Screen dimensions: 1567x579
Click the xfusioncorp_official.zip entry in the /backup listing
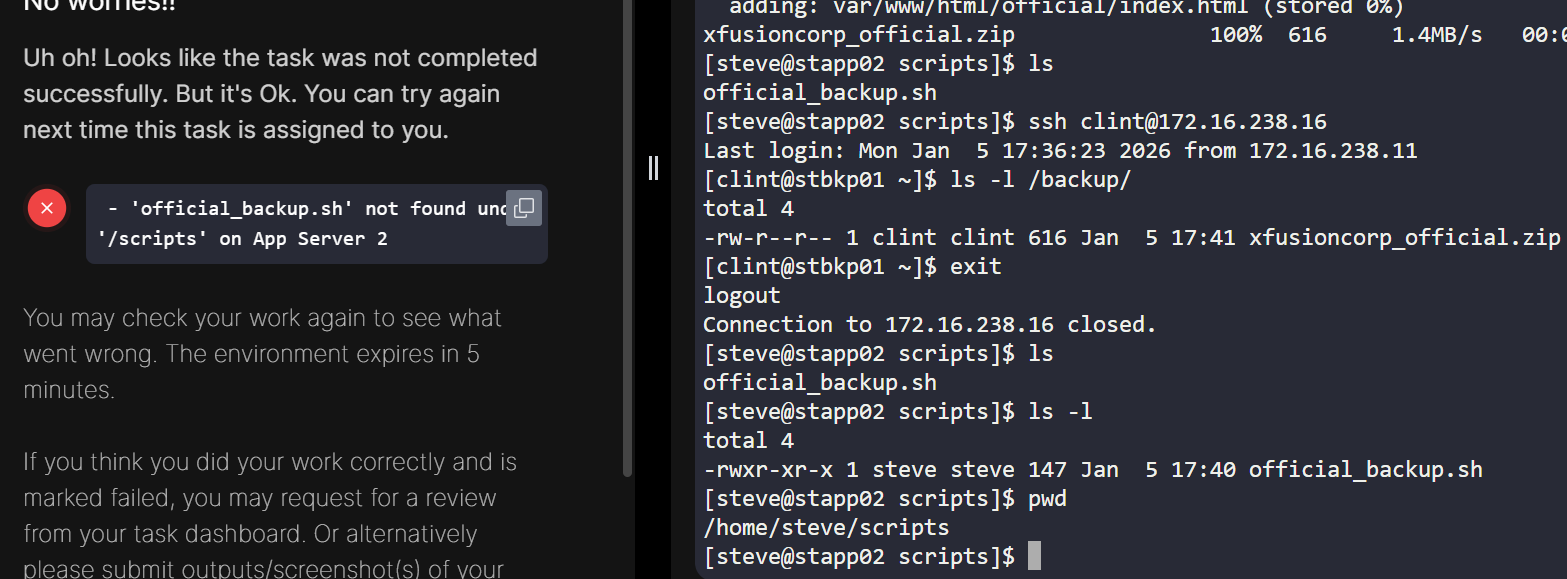click(1404, 238)
